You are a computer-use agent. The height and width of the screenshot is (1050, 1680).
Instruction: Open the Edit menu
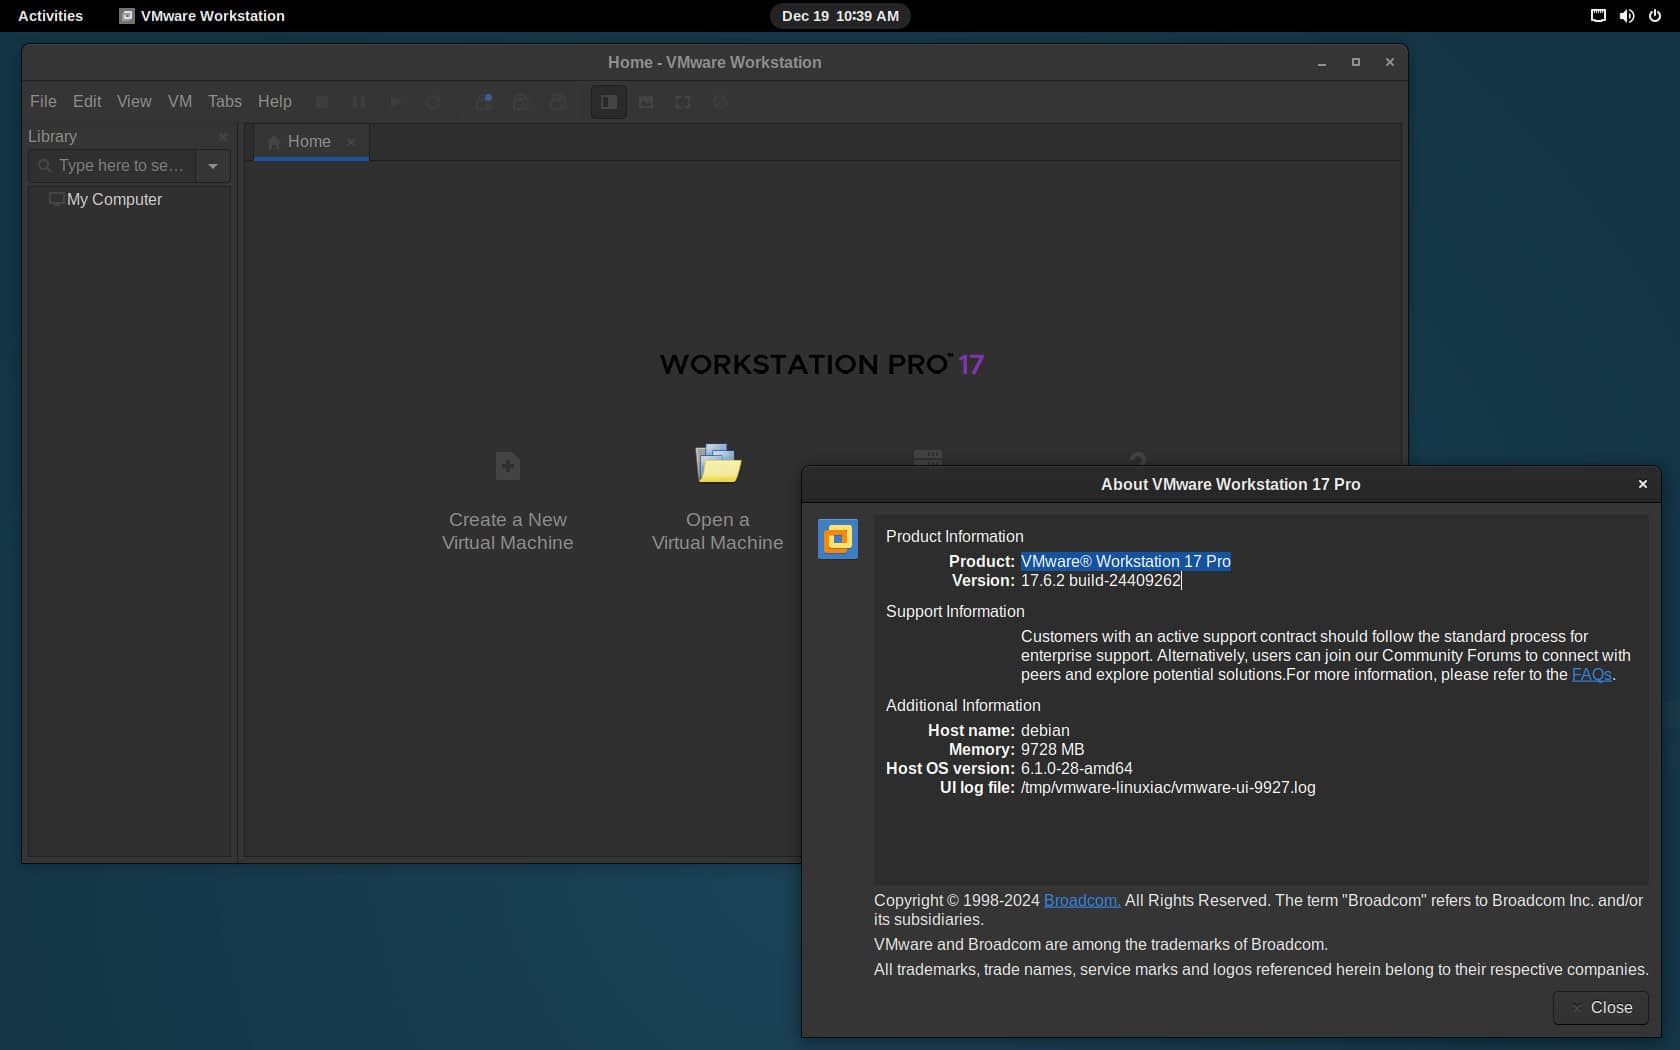(87, 101)
